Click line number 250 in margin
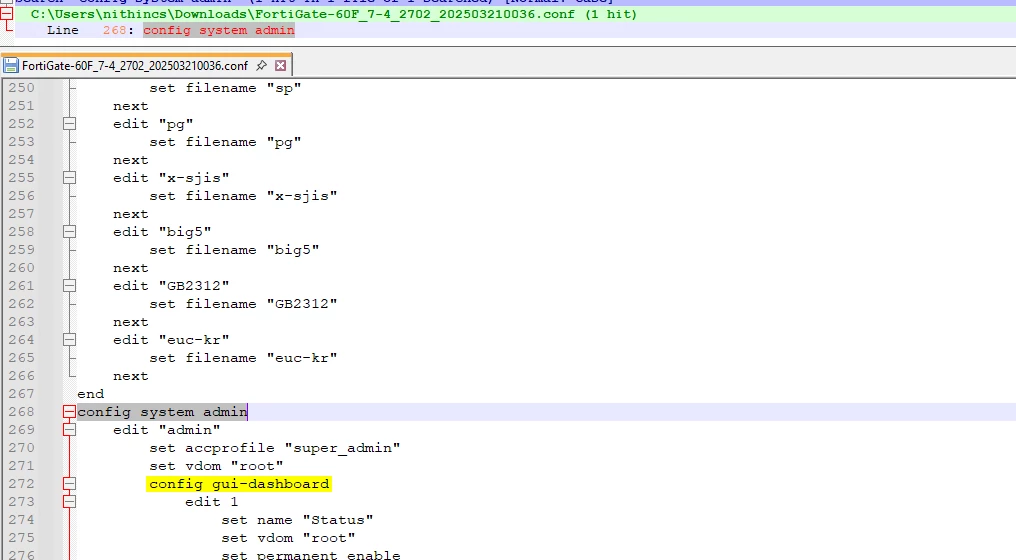1016x560 pixels. click(x=20, y=88)
